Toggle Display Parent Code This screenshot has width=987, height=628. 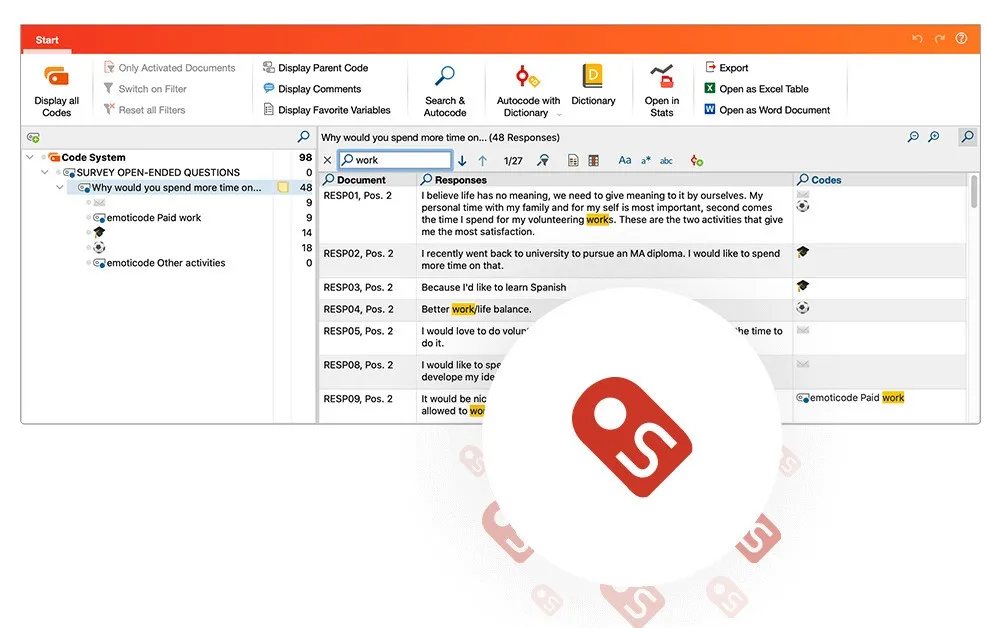pos(315,67)
